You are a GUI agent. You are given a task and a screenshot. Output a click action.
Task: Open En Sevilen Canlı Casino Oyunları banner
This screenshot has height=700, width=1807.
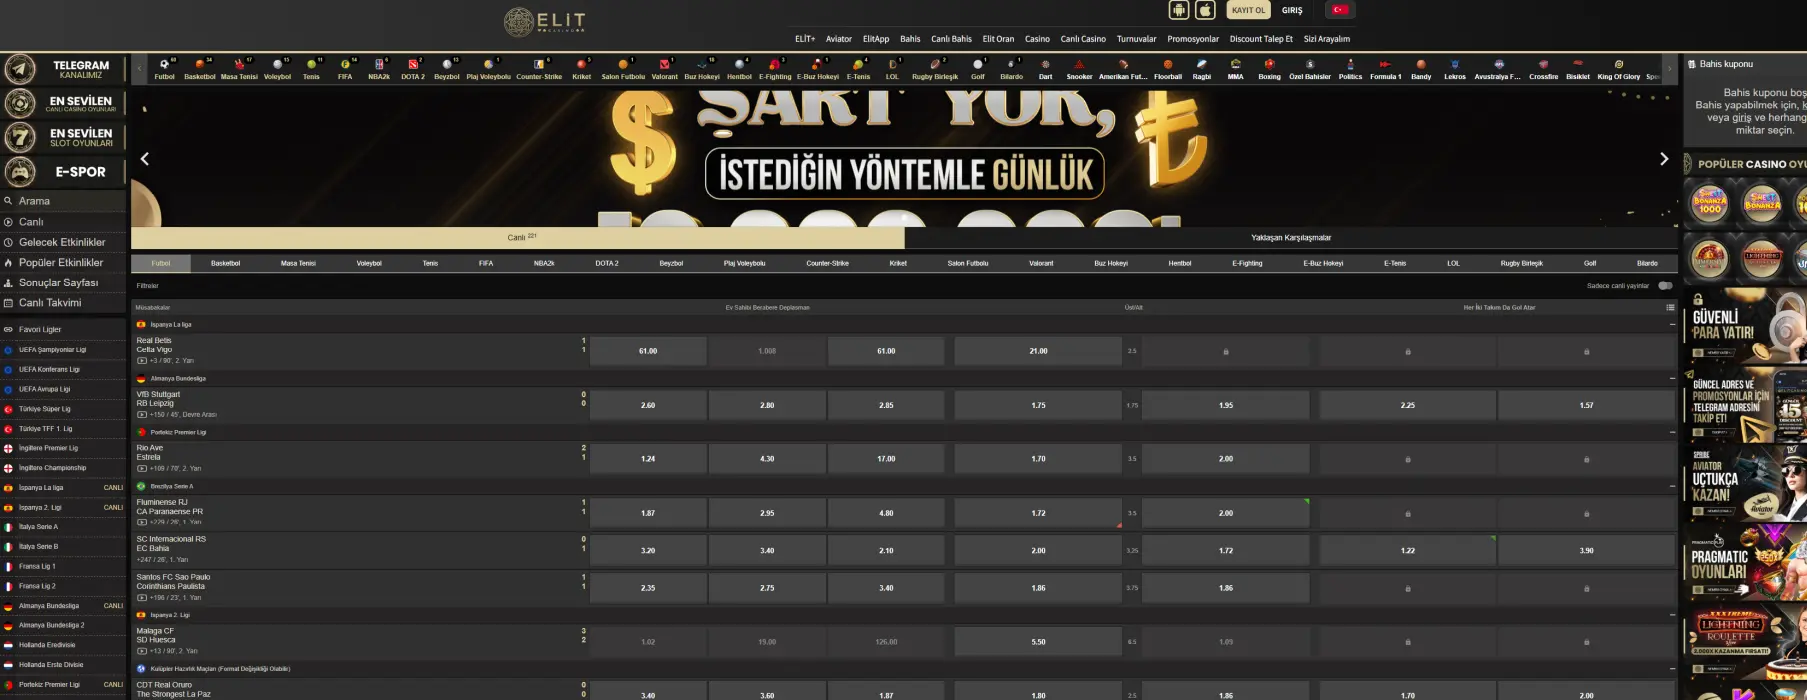64,103
